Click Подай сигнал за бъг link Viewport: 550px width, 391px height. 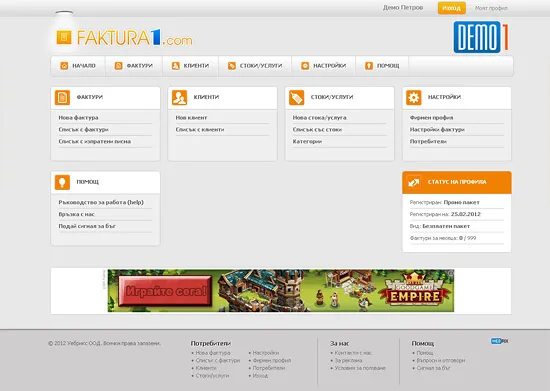87,226
